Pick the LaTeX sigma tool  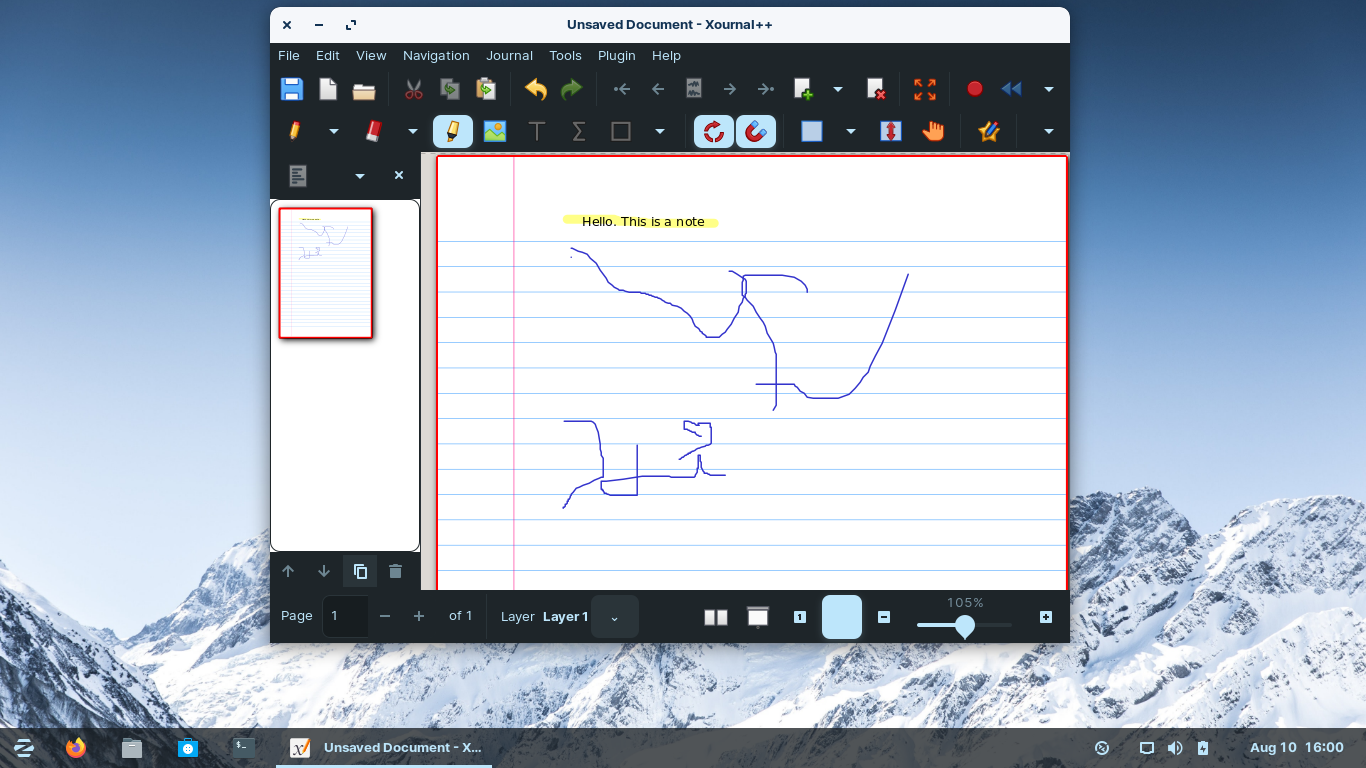[579, 131]
